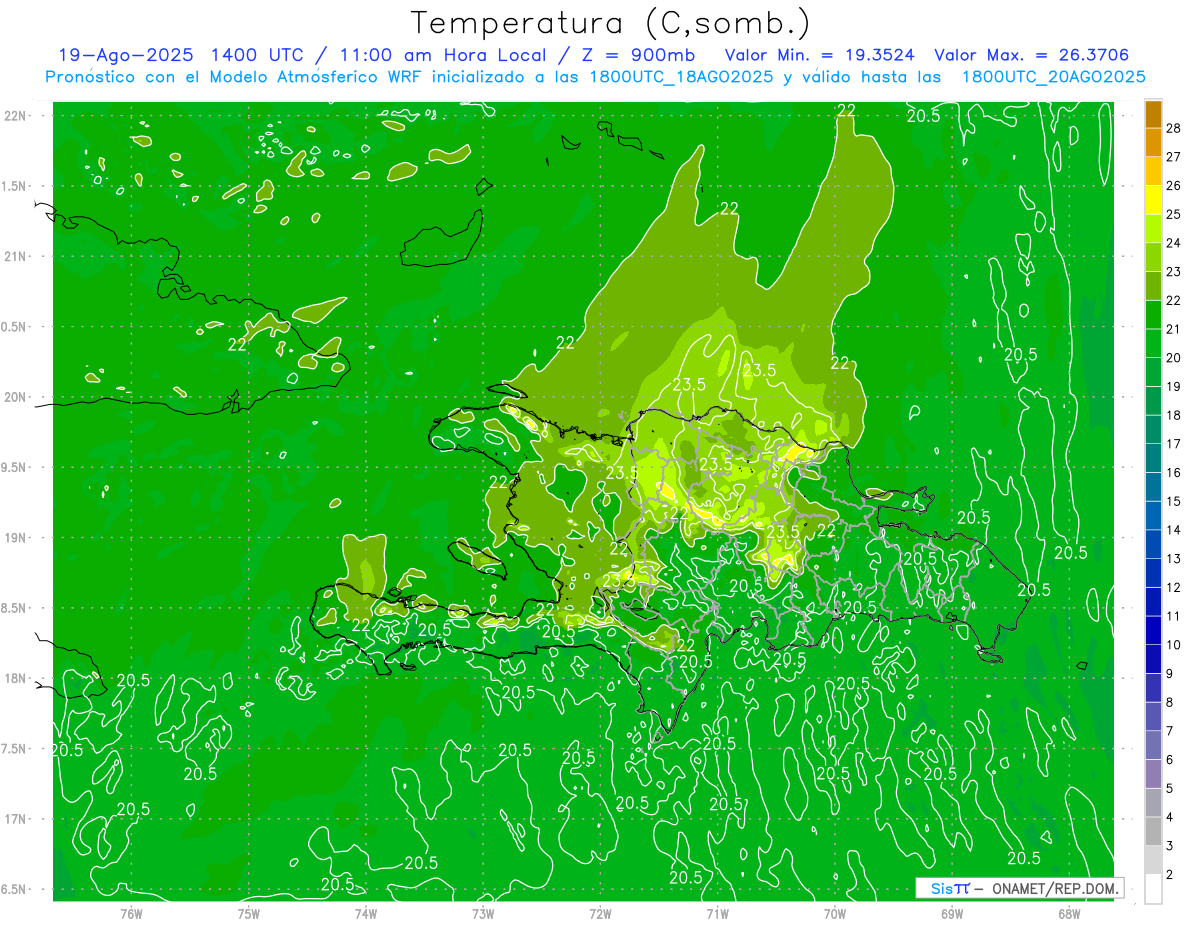Click the '21N' latitude axis label

(15, 256)
